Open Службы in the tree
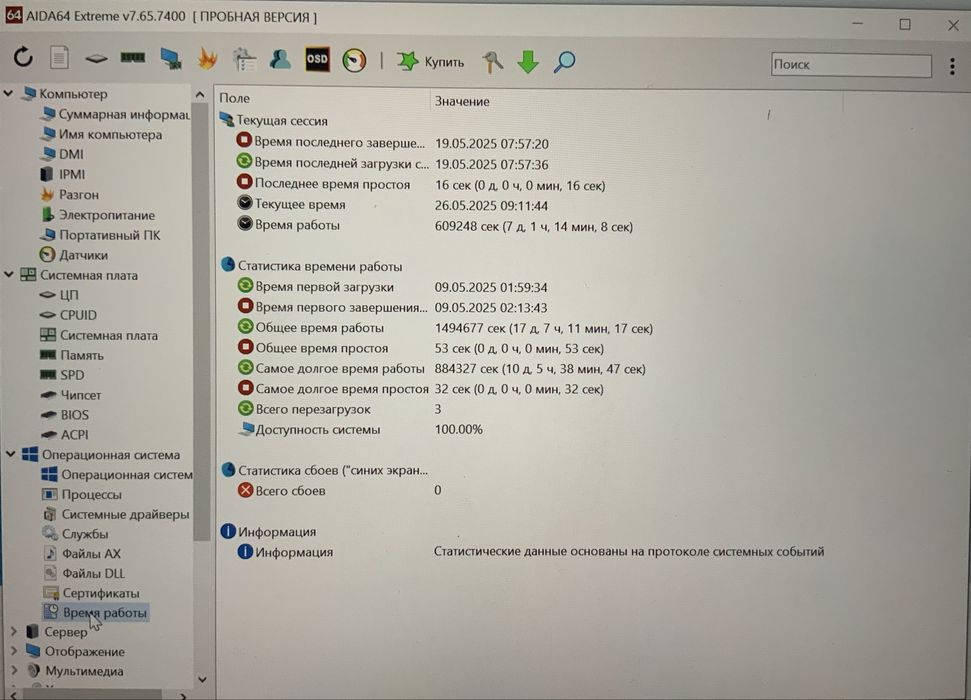Viewport: 971px width, 700px height. (76, 533)
